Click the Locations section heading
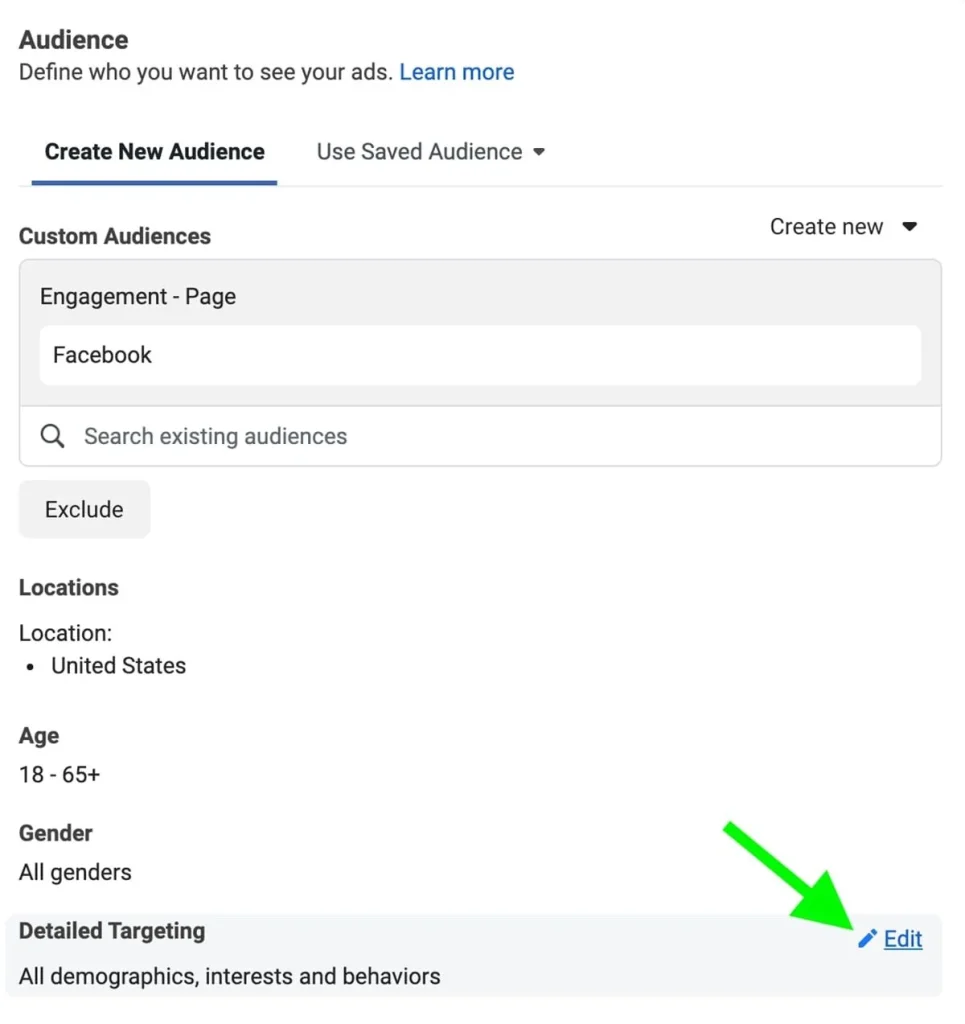 (x=69, y=588)
